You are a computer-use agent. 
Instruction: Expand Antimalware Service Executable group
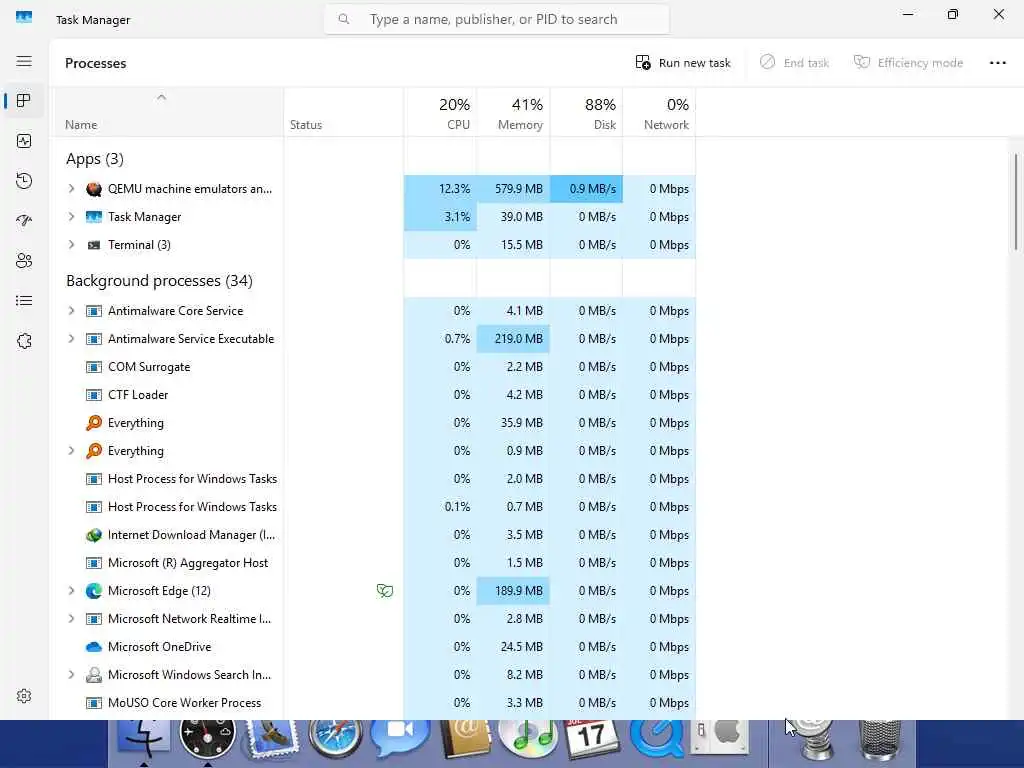click(71, 339)
